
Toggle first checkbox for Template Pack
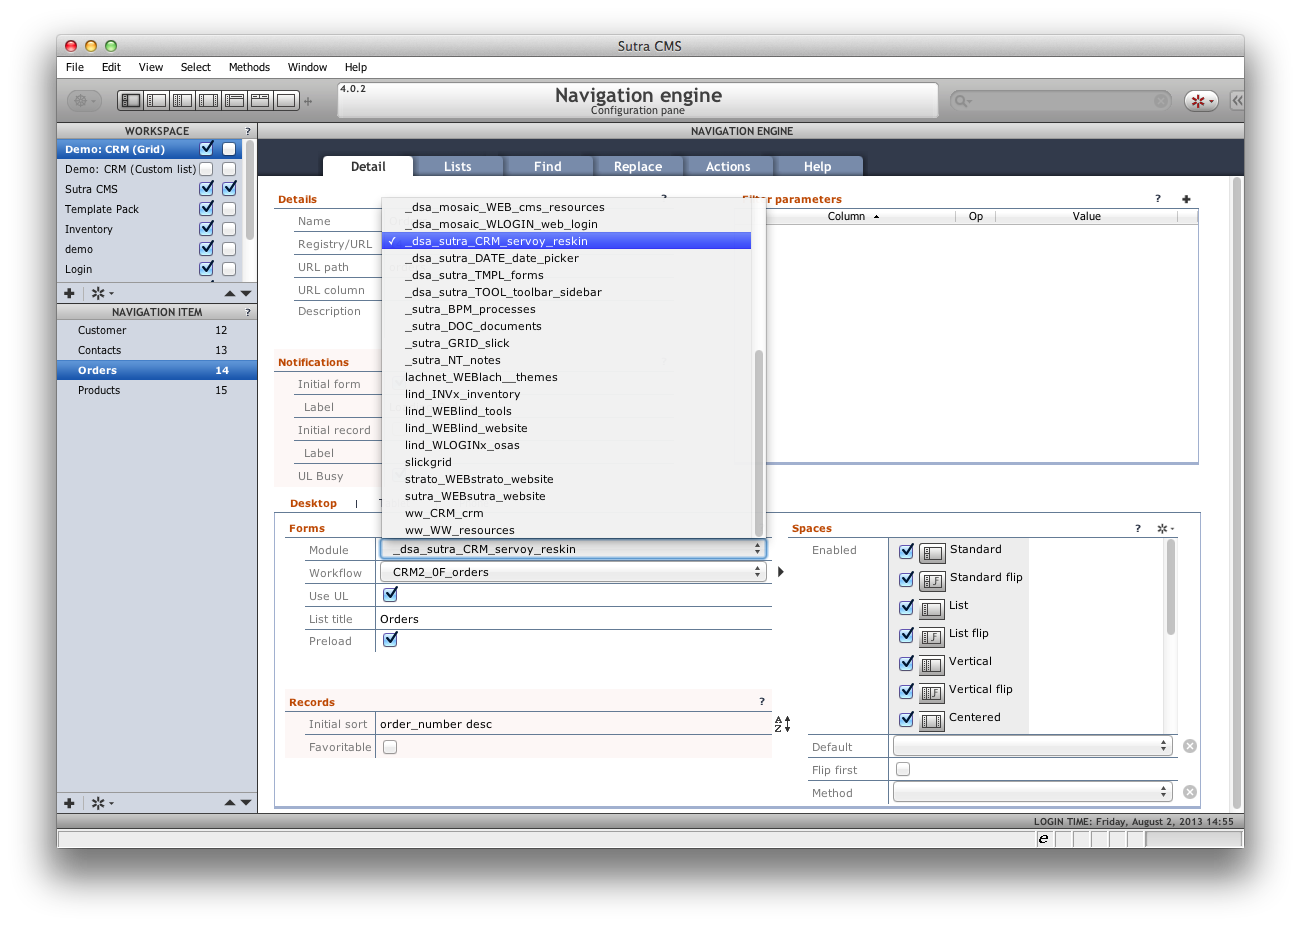[206, 208]
